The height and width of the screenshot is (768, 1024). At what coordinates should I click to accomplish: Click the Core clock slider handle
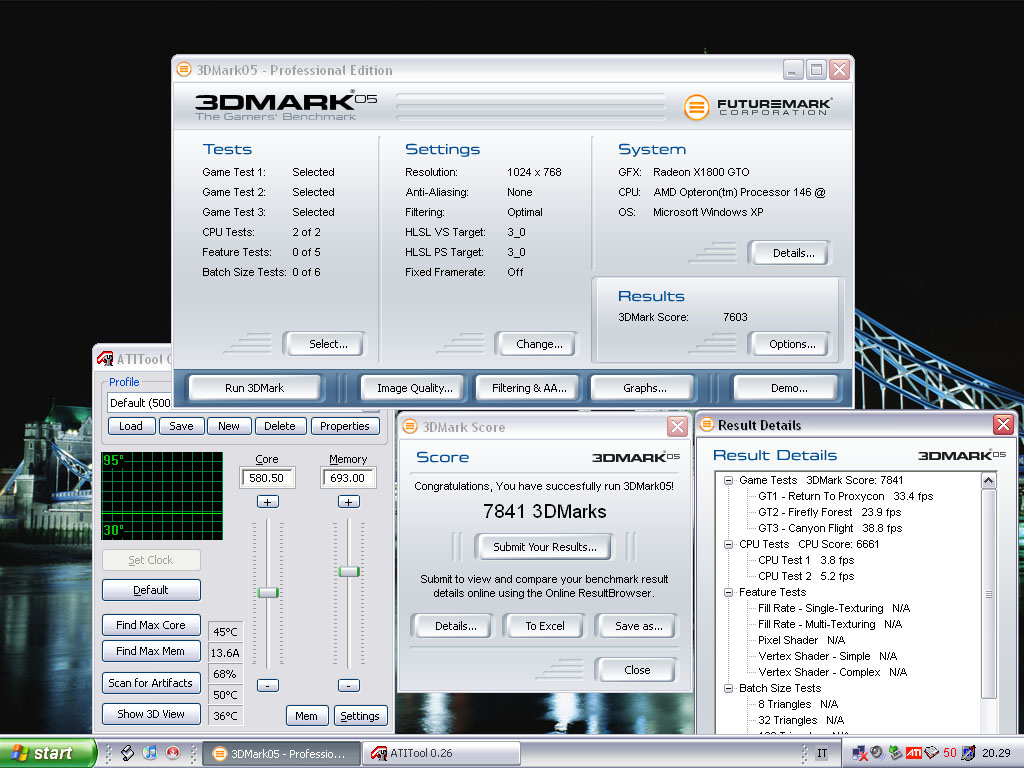268,592
